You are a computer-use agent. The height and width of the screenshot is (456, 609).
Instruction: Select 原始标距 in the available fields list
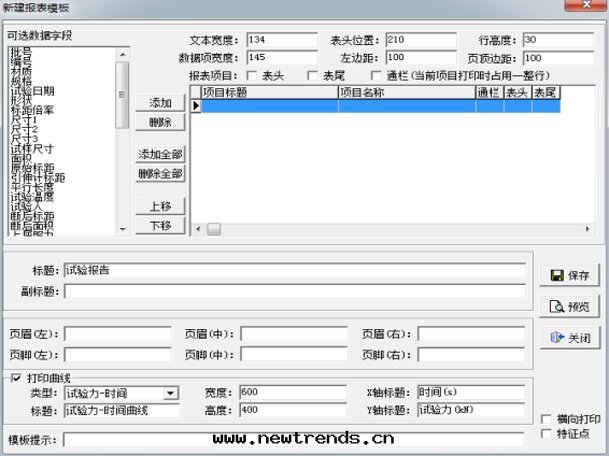[30, 167]
